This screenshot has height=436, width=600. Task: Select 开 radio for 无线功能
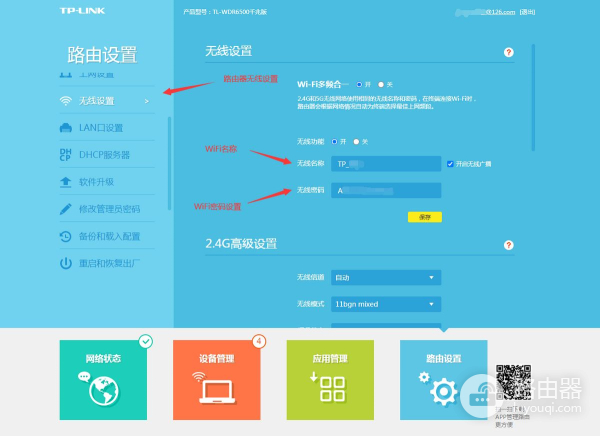point(334,142)
